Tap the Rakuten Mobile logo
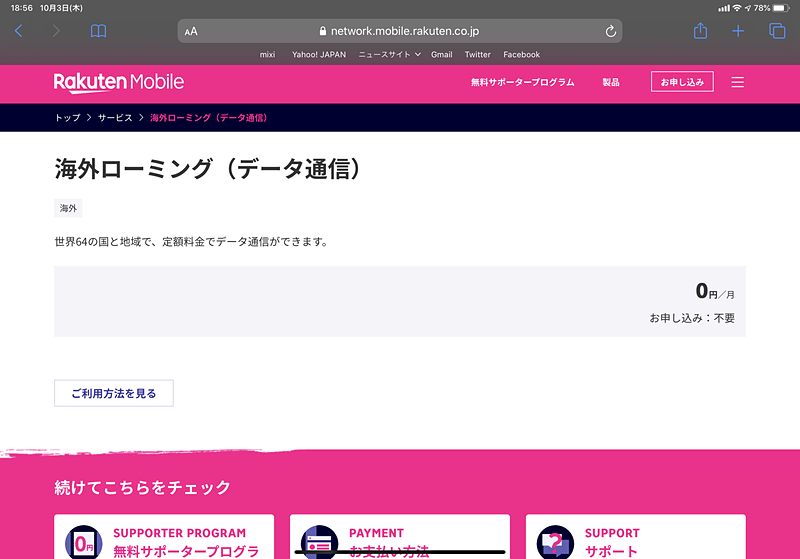This screenshot has height=559, width=800. point(118,83)
